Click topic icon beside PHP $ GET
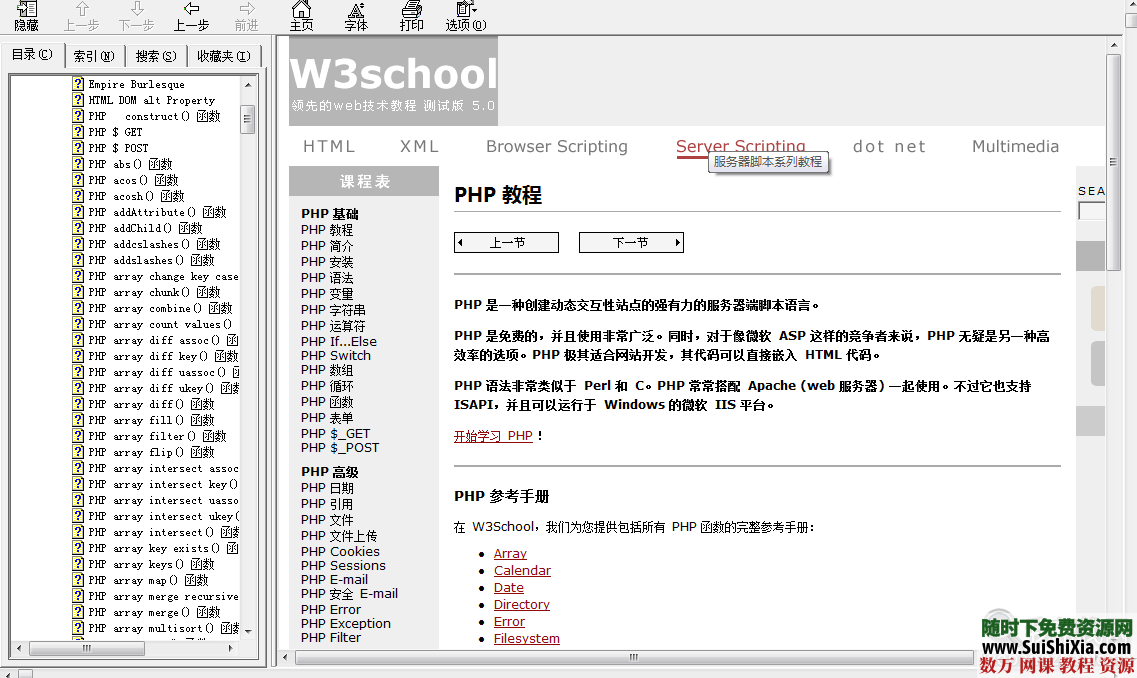Image resolution: width=1137 pixels, height=678 pixels. (78, 132)
